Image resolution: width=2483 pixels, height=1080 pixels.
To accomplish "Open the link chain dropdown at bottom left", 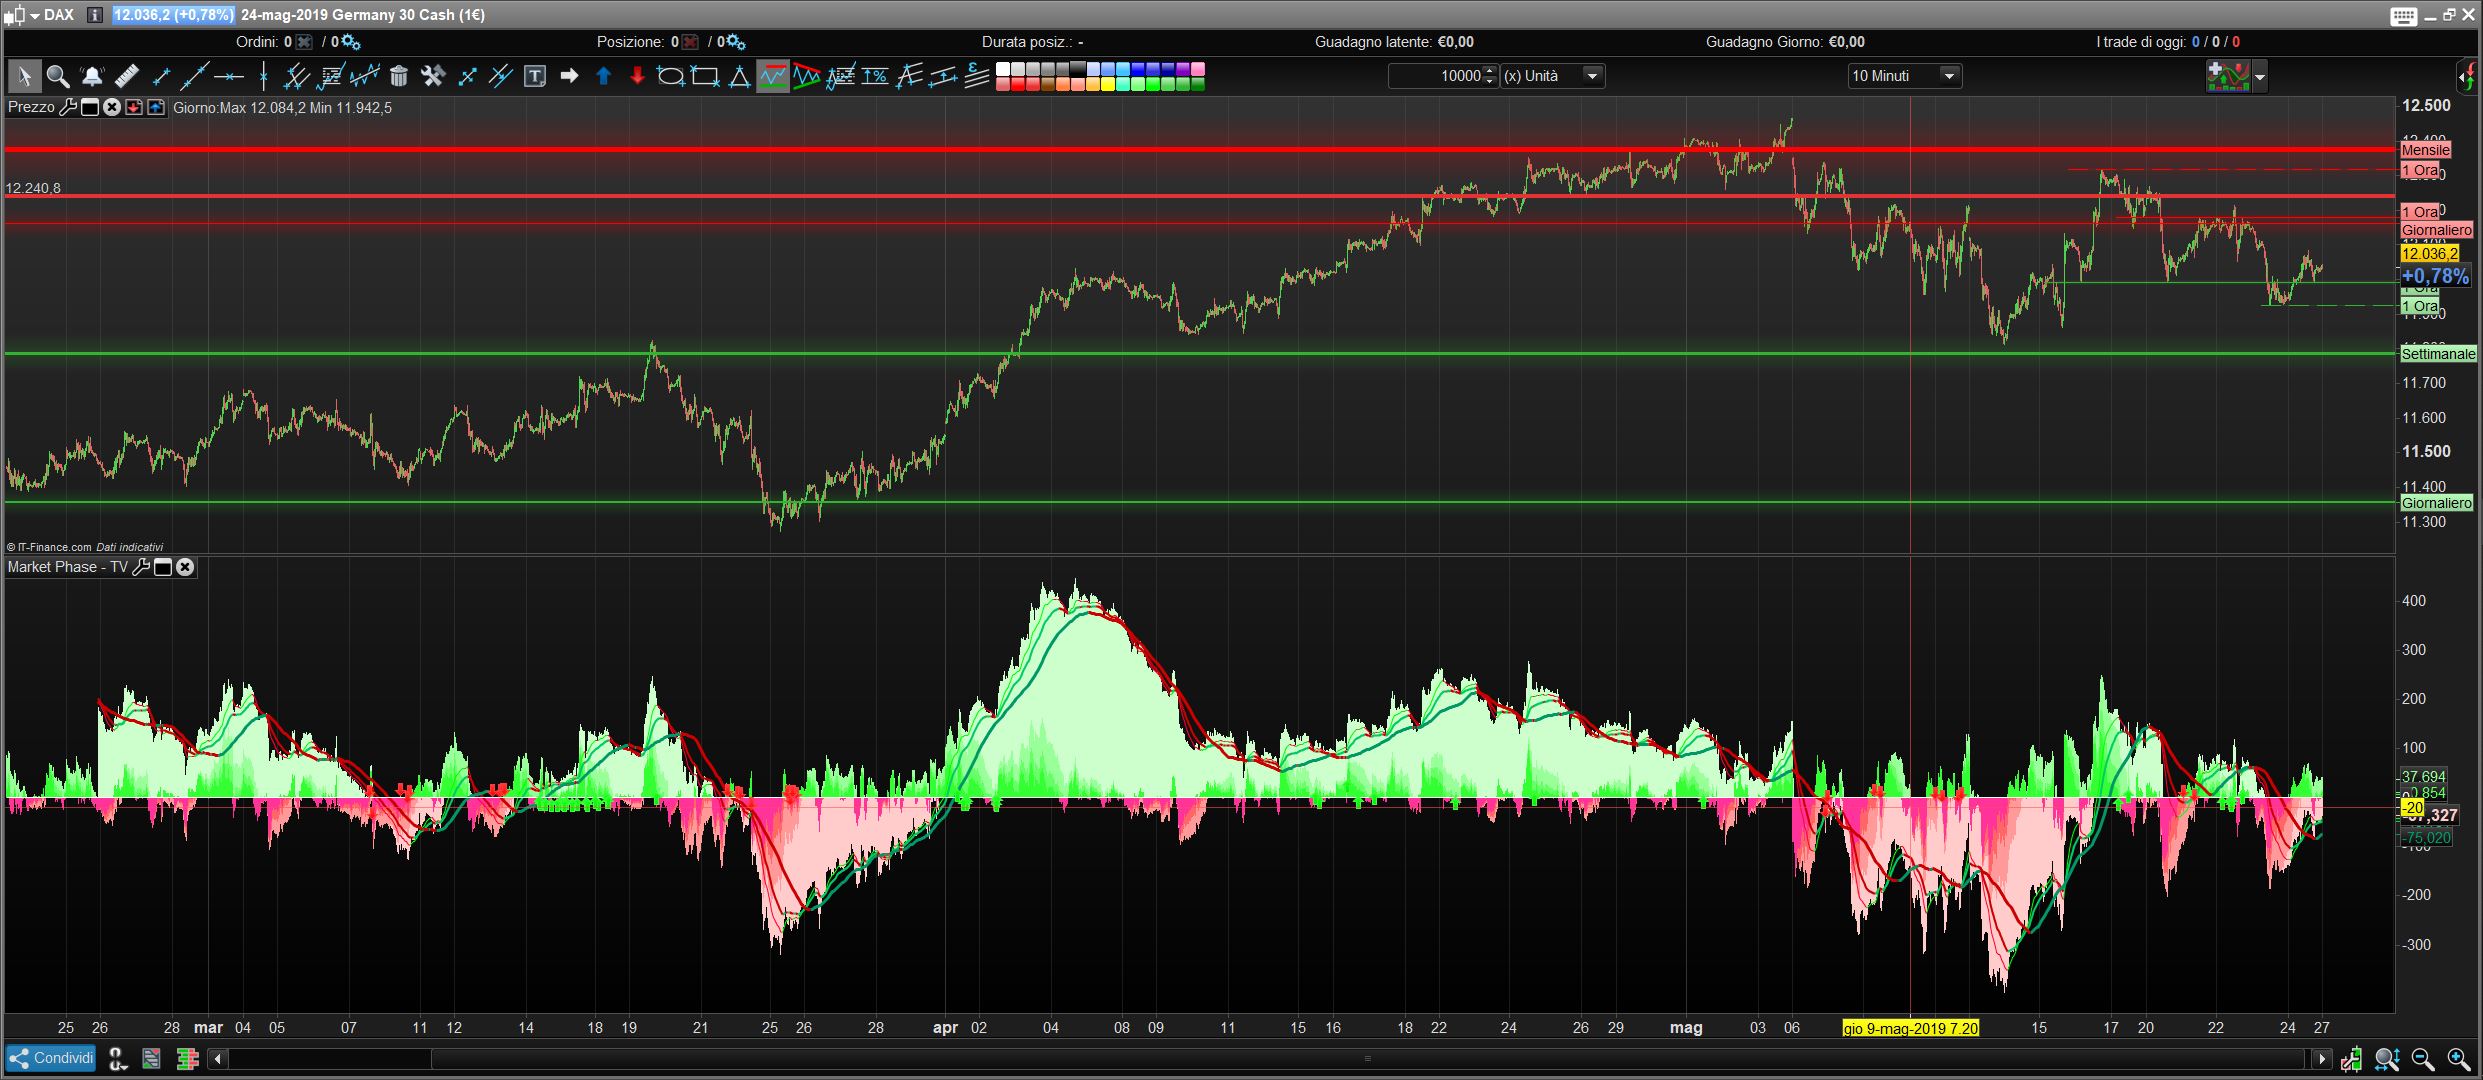I will click(118, 1058).
